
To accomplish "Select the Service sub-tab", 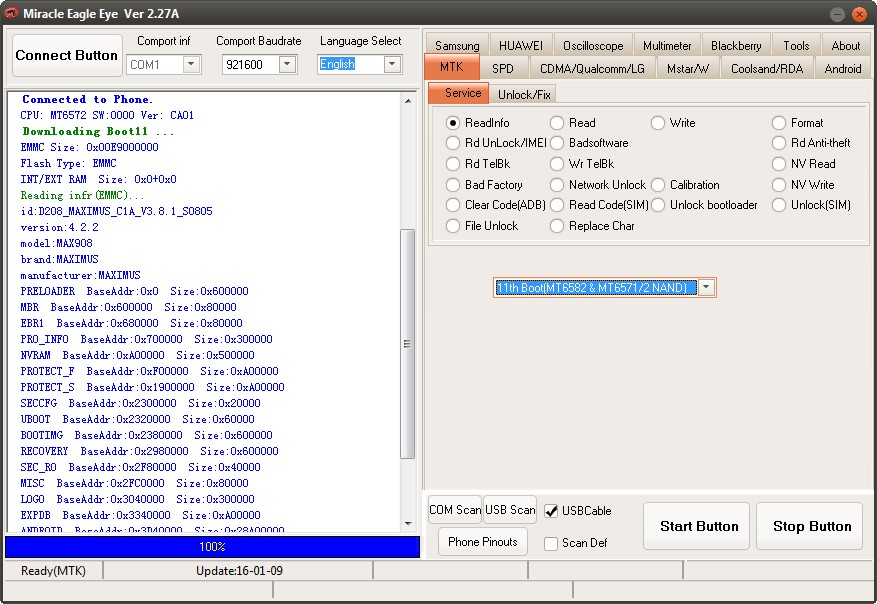I will point(459,93).
